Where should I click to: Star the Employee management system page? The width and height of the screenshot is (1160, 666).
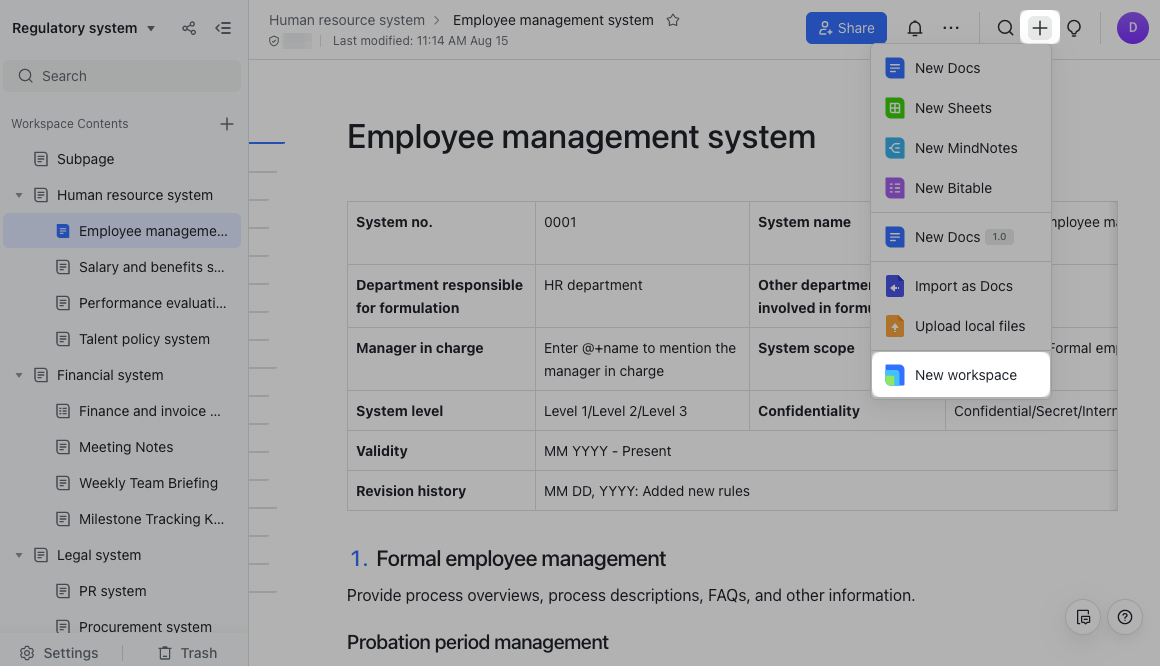[x=673, y=20]
